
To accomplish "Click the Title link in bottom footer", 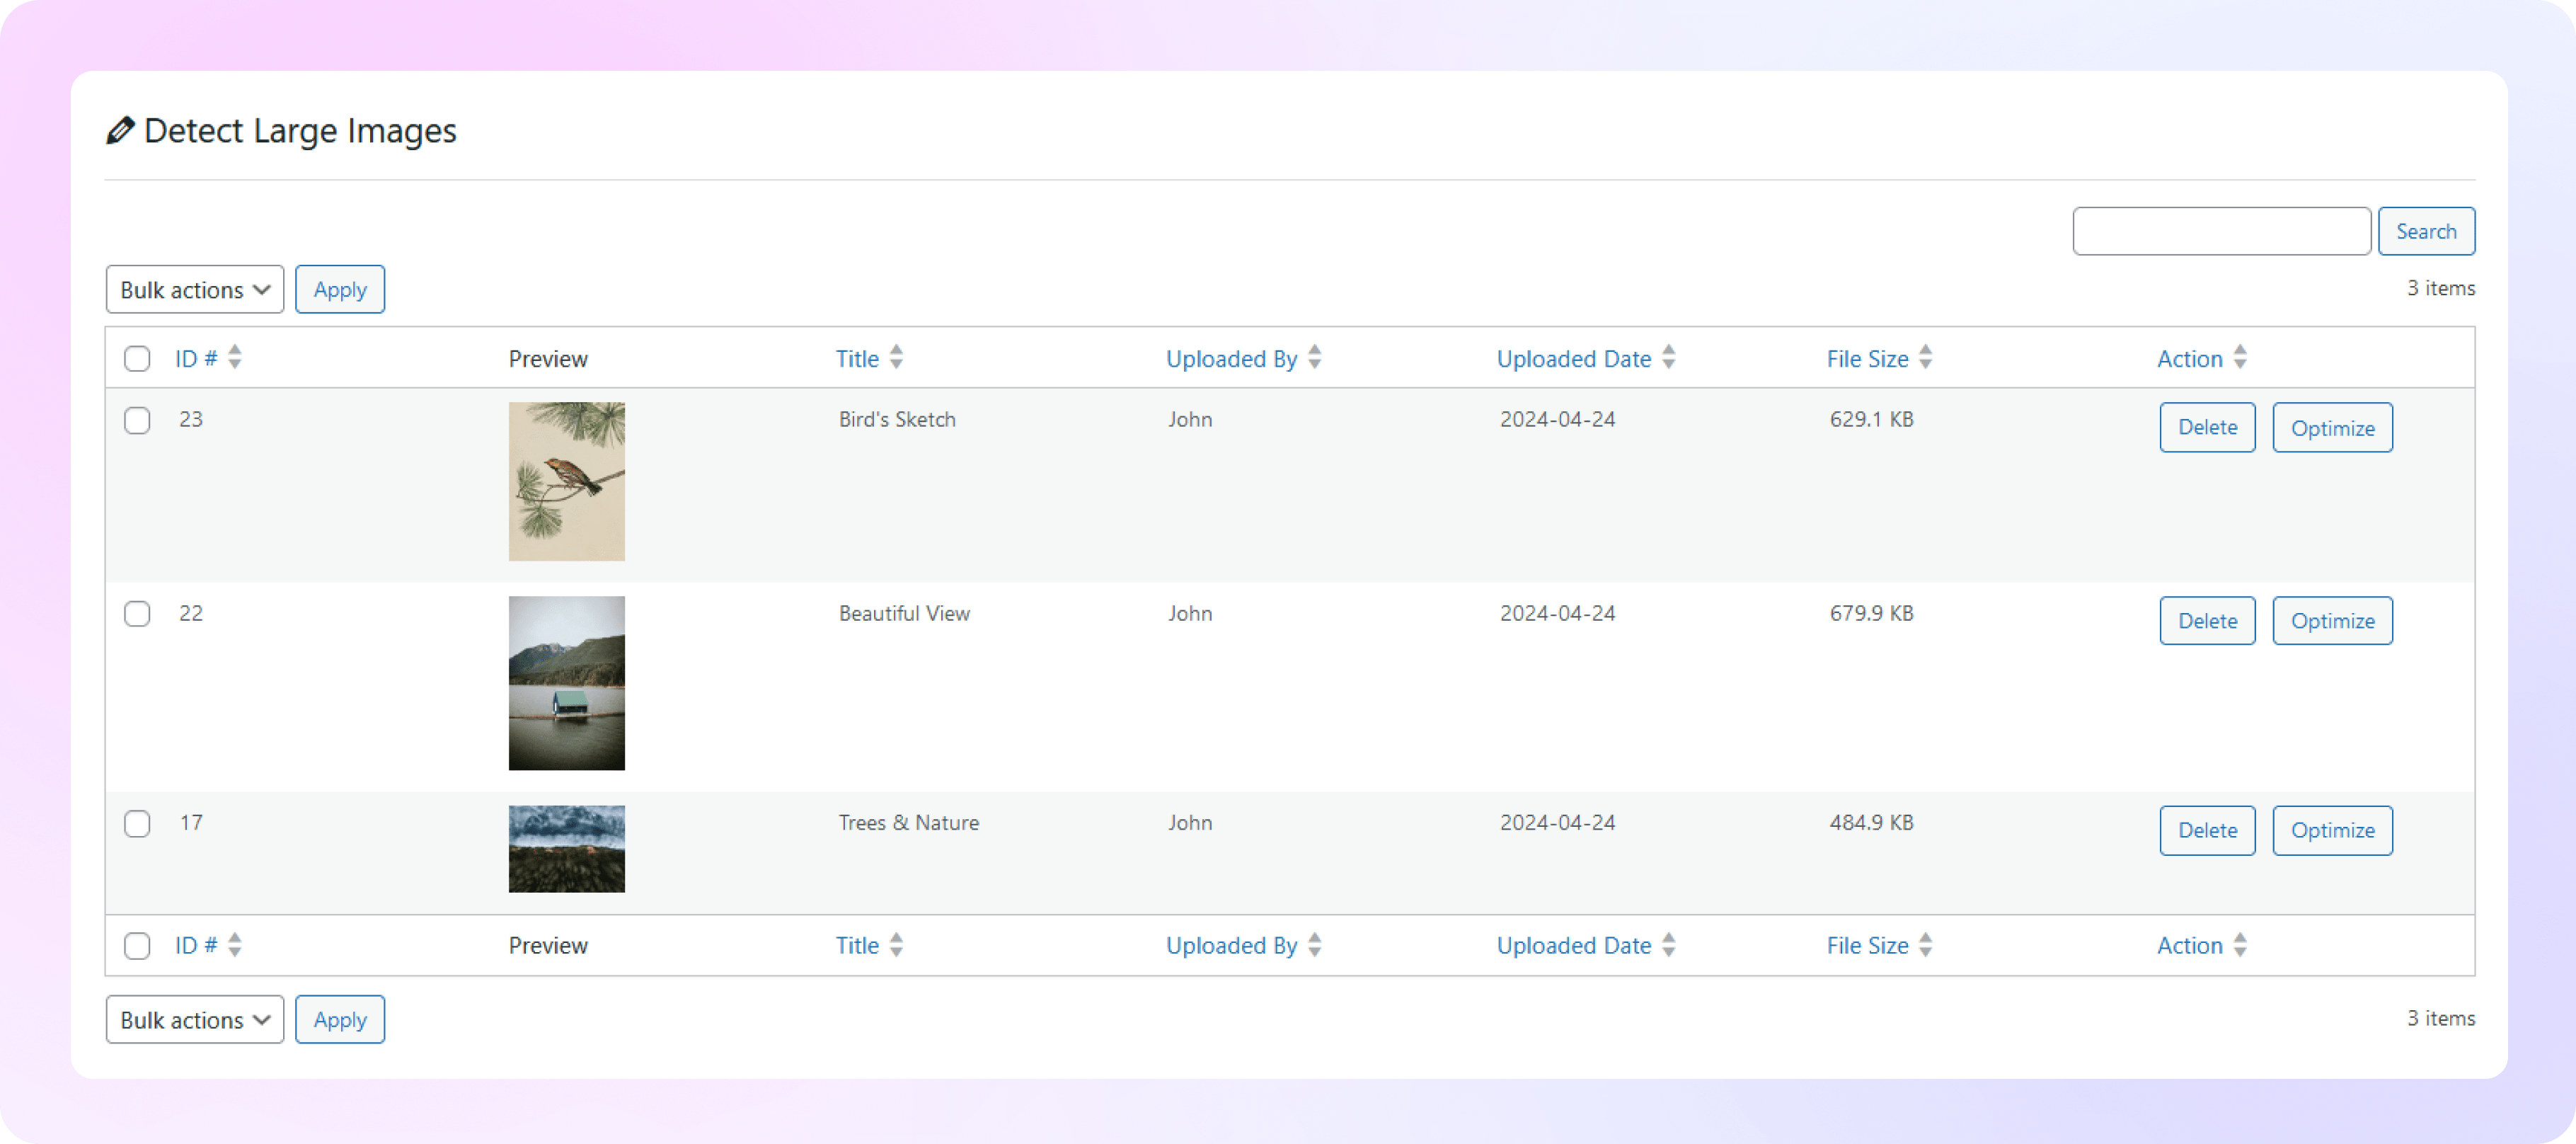I will 857,946.
